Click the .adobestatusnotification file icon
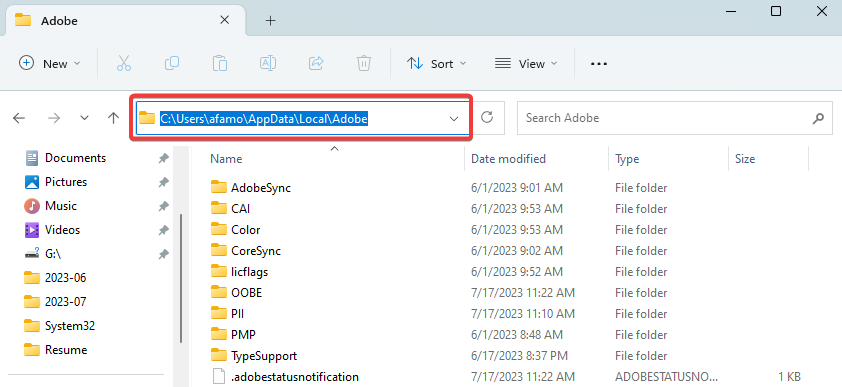Screen dimensions: 842x387 coord(219,376)
